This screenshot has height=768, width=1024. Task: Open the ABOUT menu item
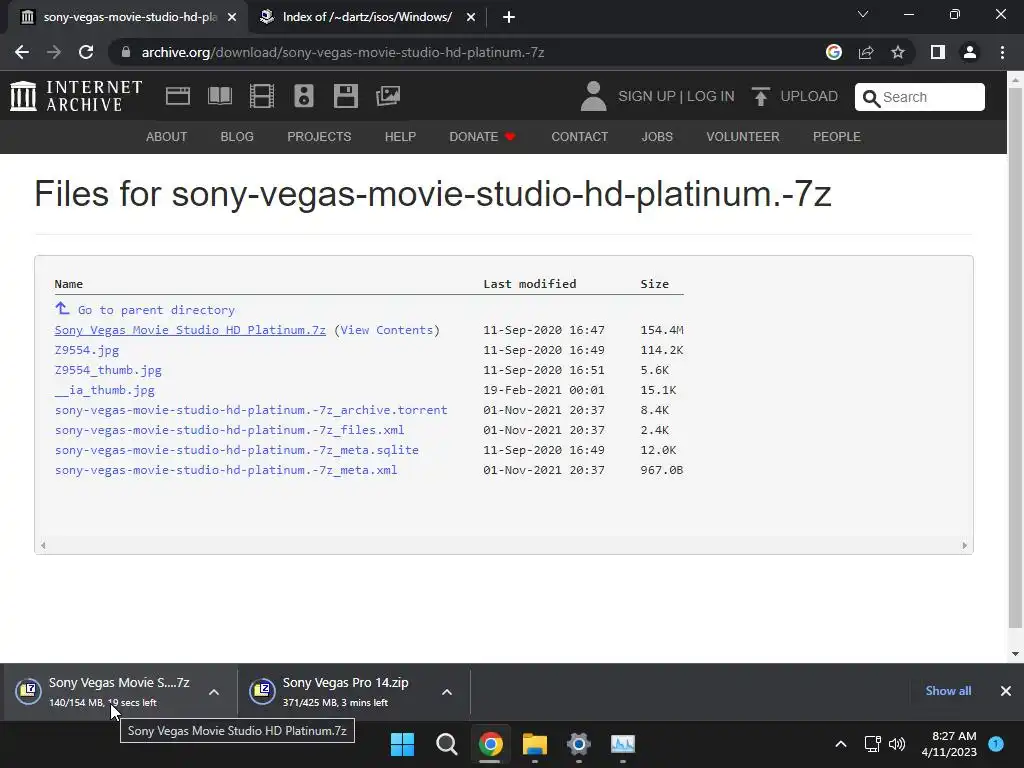tap(167, 136)
